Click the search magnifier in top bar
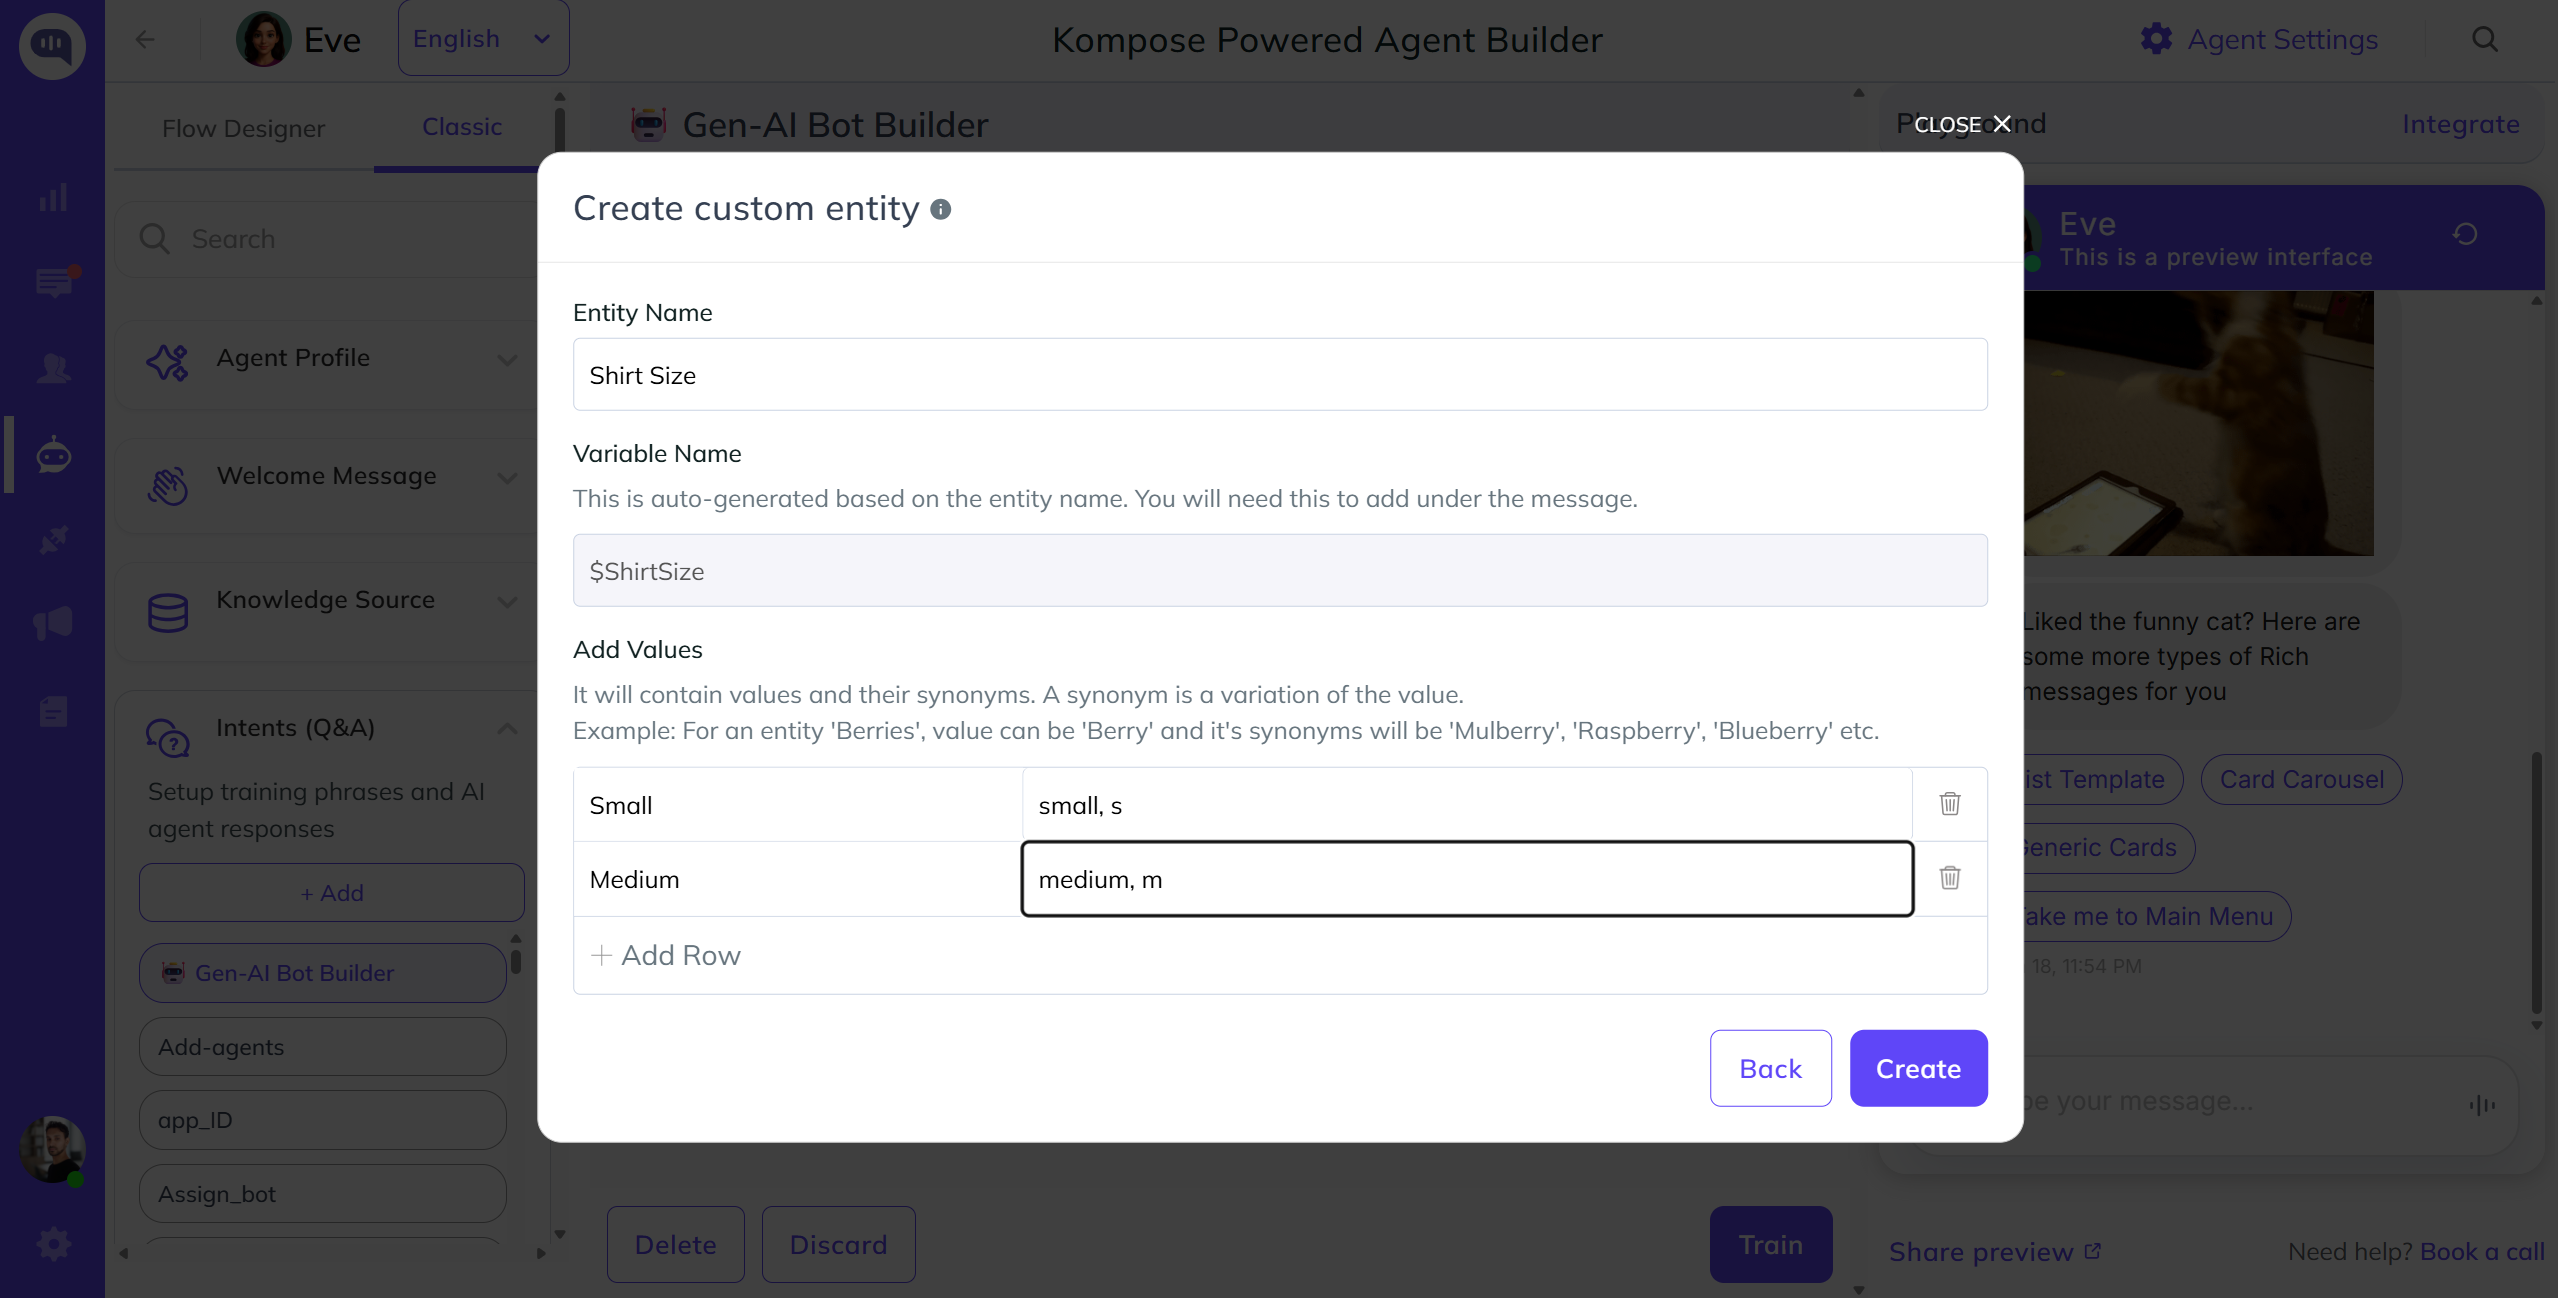Image resolution: width=2558 pixels, height=1298 pixels. pyautogui.click(x=2485, y=40)
